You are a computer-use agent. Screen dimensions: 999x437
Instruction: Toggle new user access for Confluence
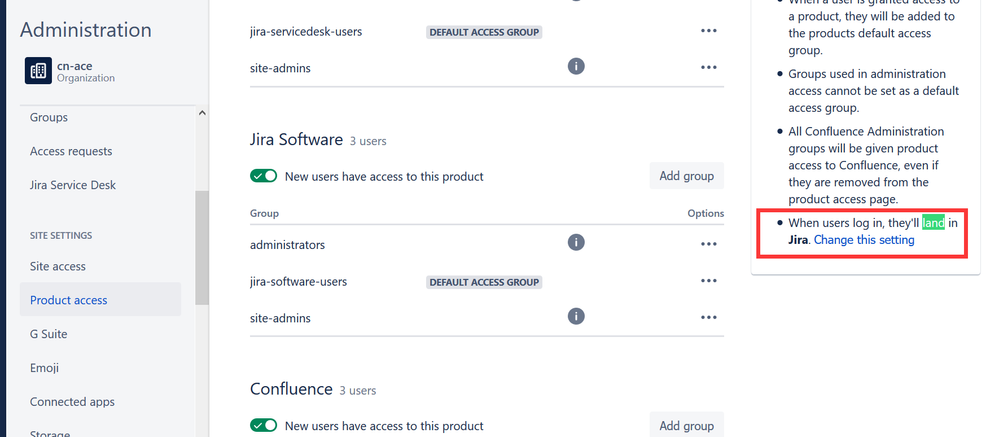click(264, 426)
